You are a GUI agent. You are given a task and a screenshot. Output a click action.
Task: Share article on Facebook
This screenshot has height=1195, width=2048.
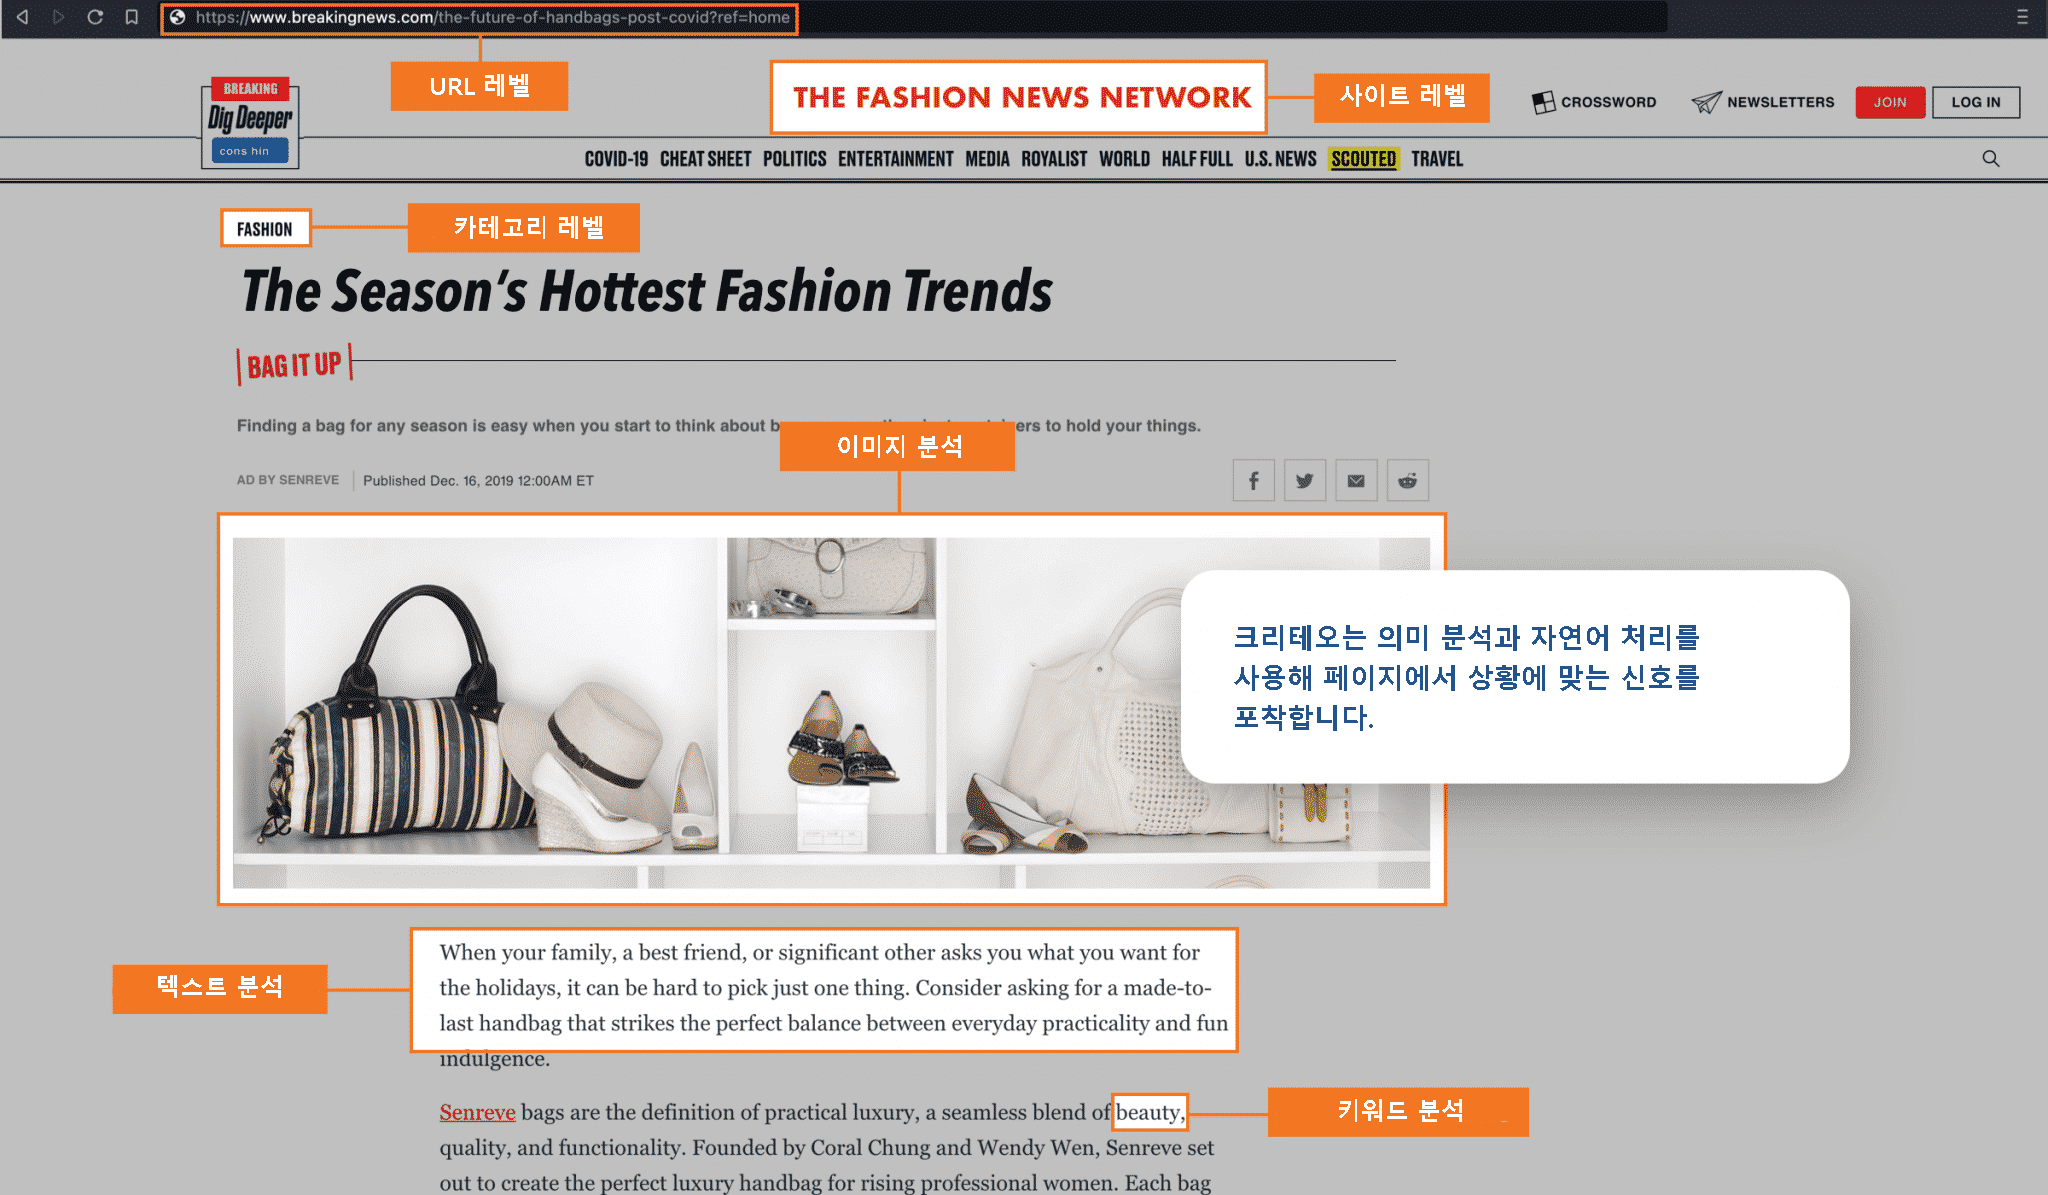[1253, 481]
